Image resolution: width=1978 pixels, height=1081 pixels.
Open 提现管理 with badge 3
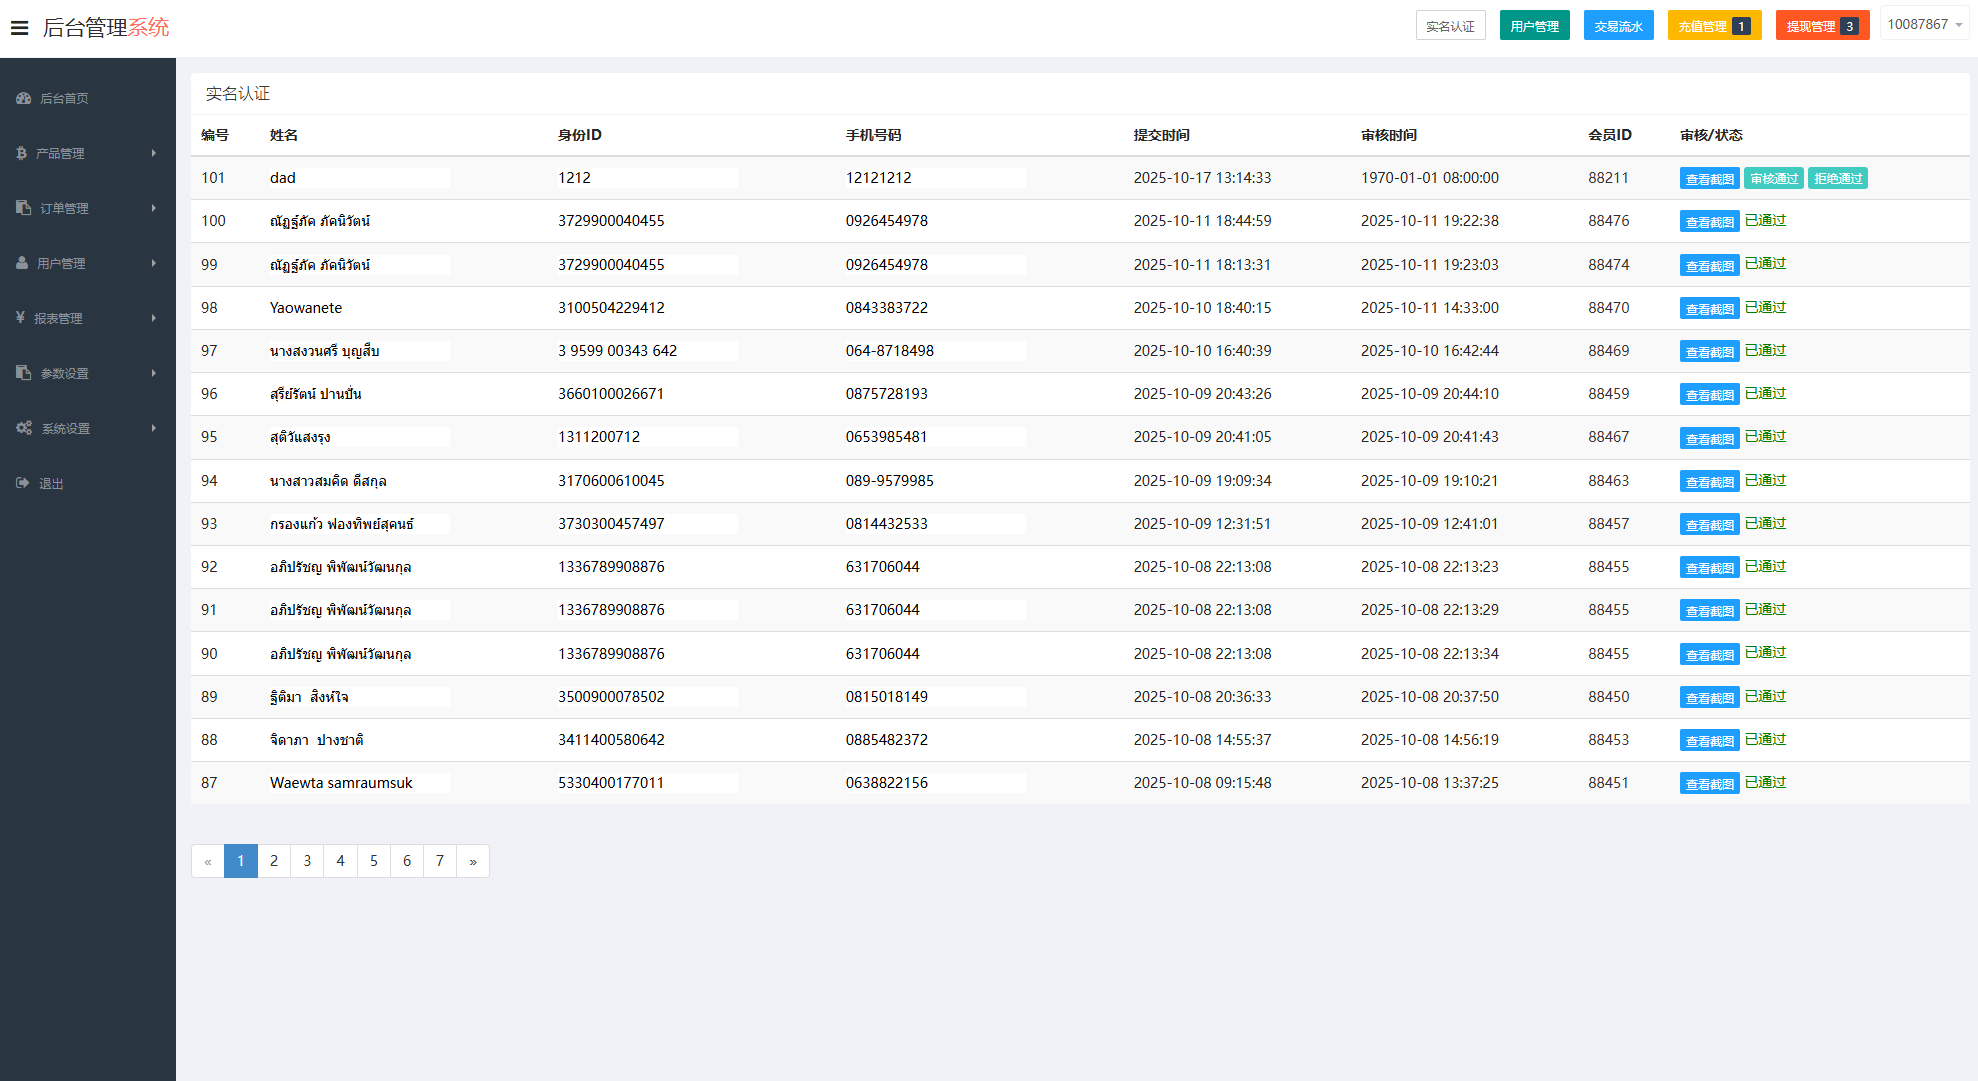(x=1822, y=26)
